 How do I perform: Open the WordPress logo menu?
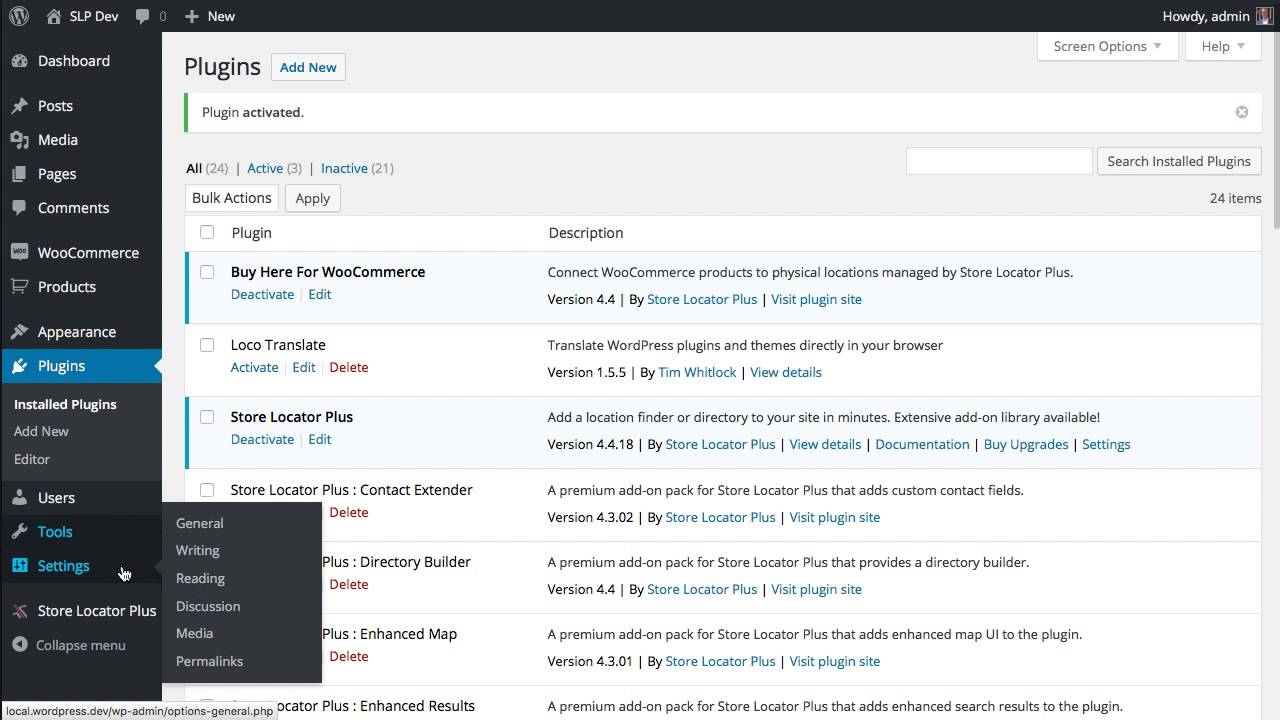click(x=19, y=16)
